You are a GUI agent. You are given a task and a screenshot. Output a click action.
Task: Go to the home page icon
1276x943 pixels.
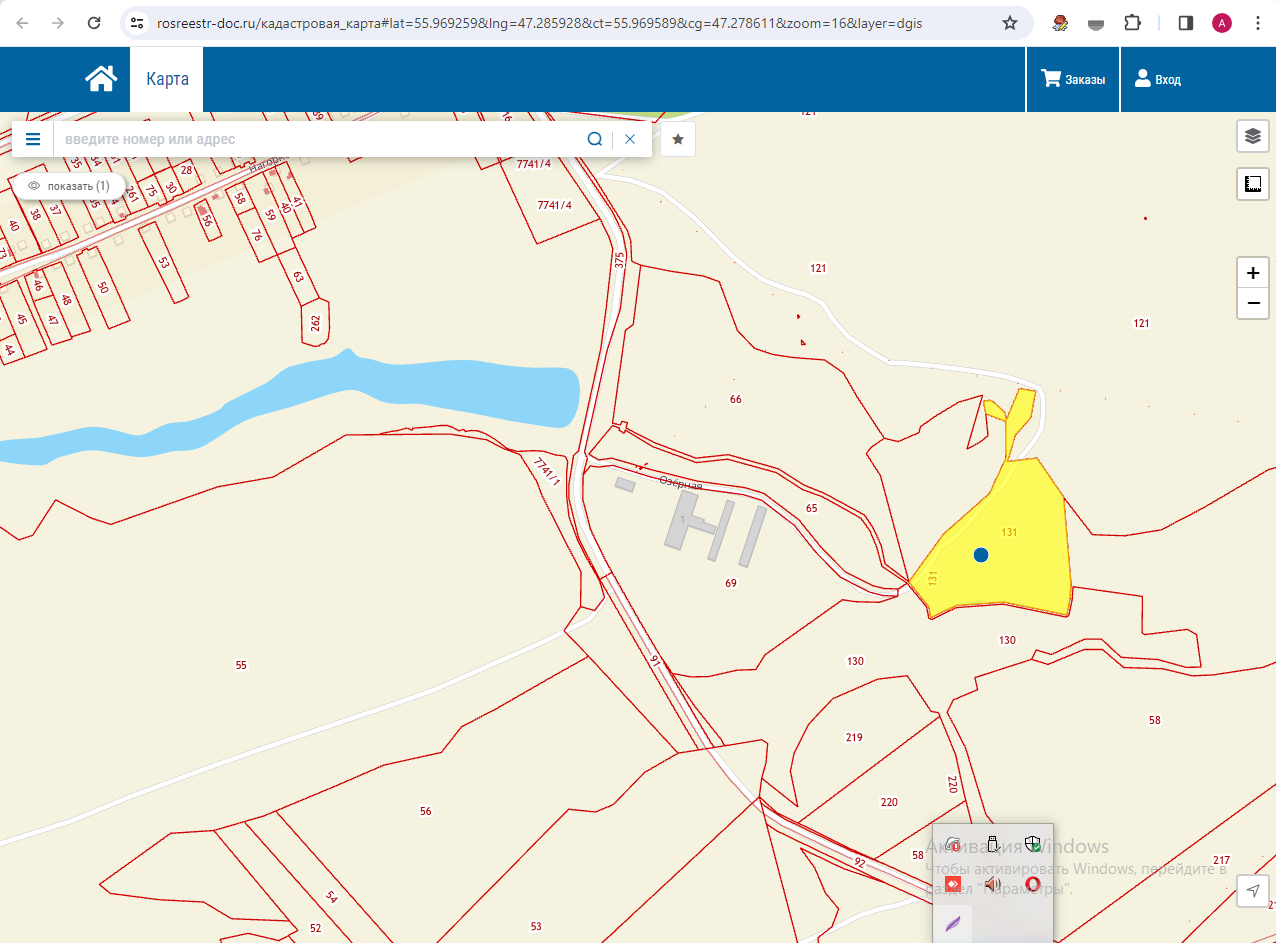pyautogui.click(x=101, y=79)
